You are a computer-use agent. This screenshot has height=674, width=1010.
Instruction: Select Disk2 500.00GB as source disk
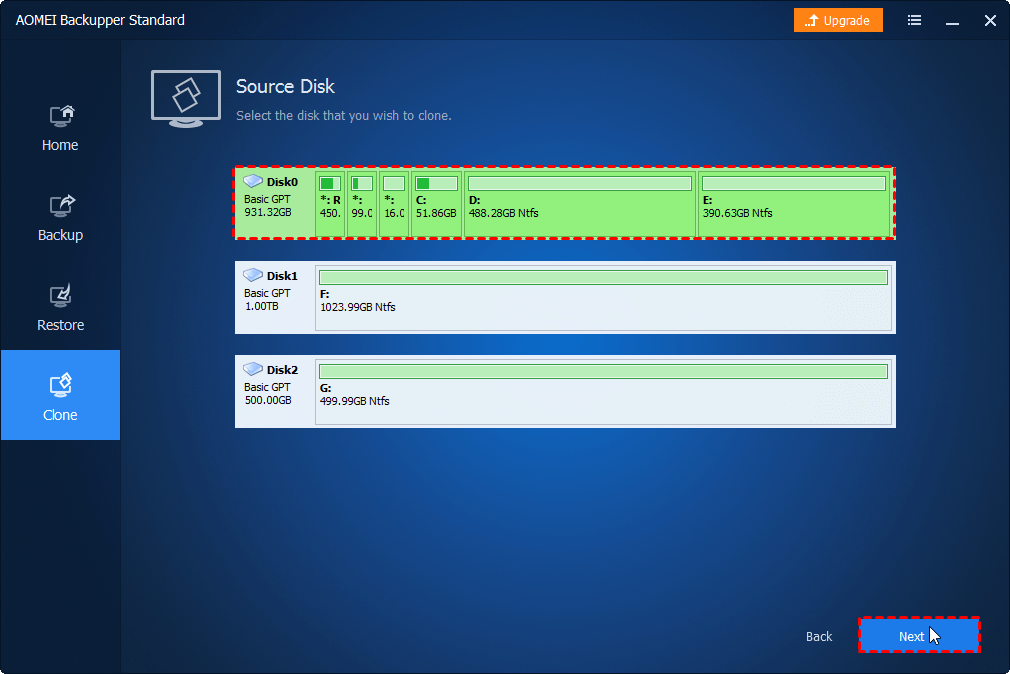(x=565, y=391)
